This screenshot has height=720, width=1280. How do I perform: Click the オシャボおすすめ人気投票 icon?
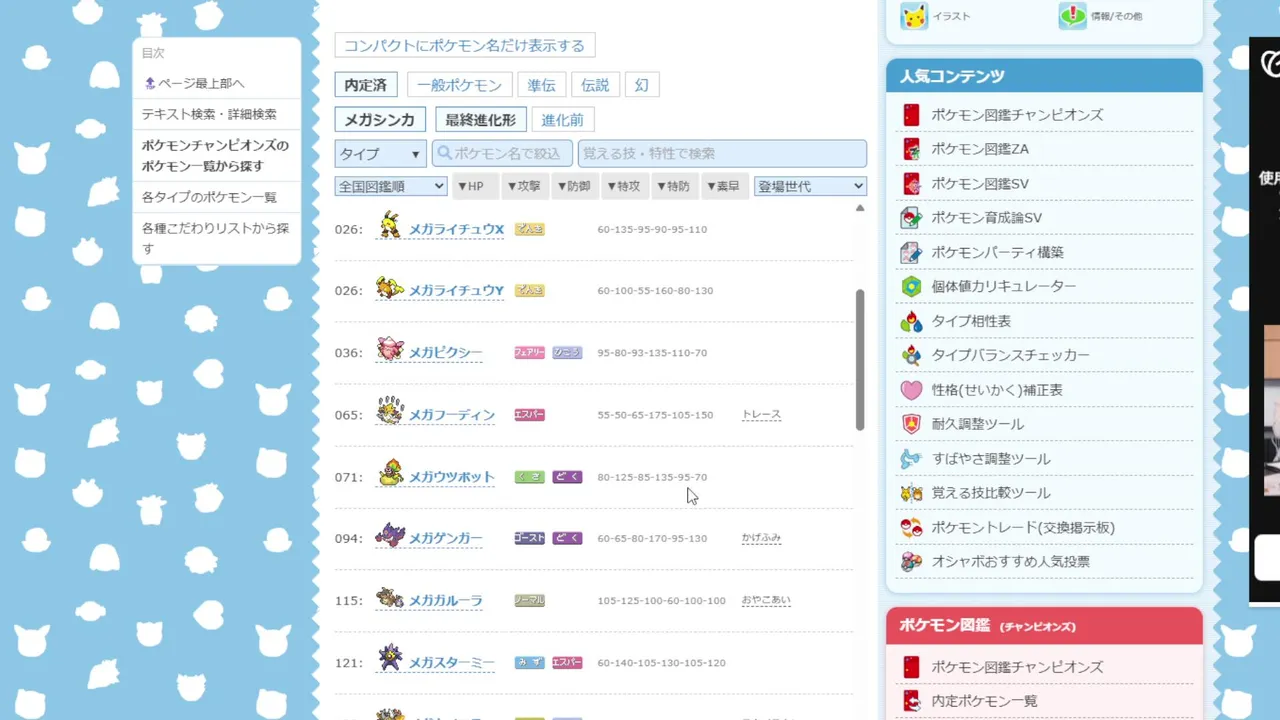(911, 562)
